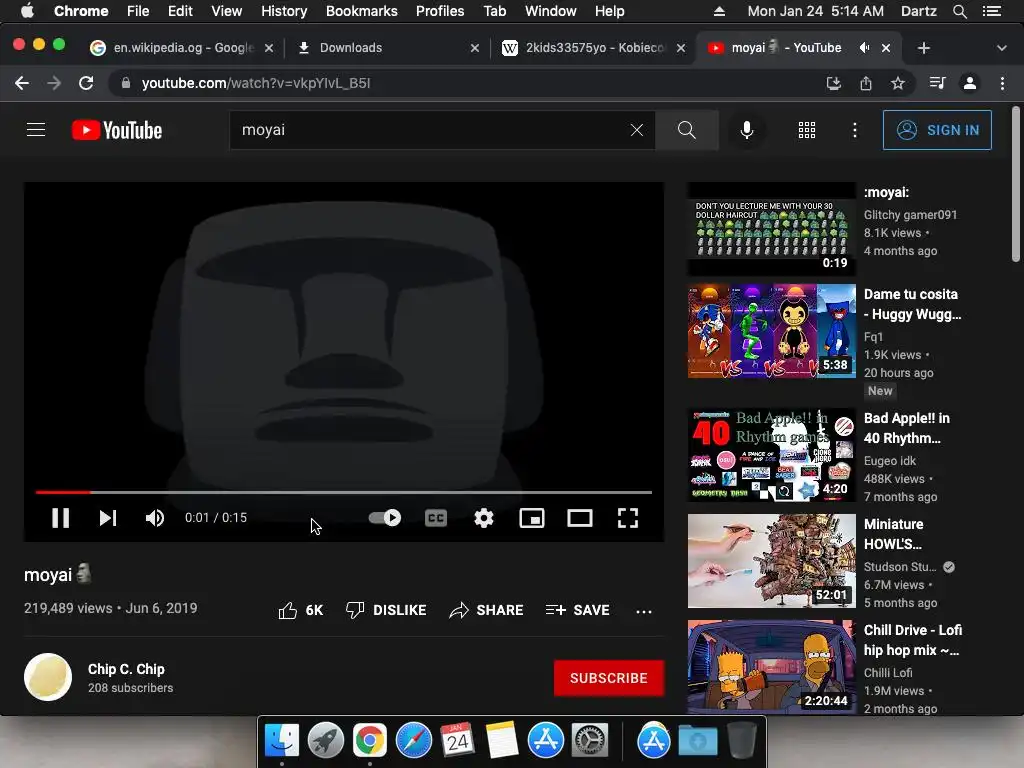The width and height of the screenshot is (1024, 768).
Task: Open Chrome media controls icon
Action: point(937,83)
